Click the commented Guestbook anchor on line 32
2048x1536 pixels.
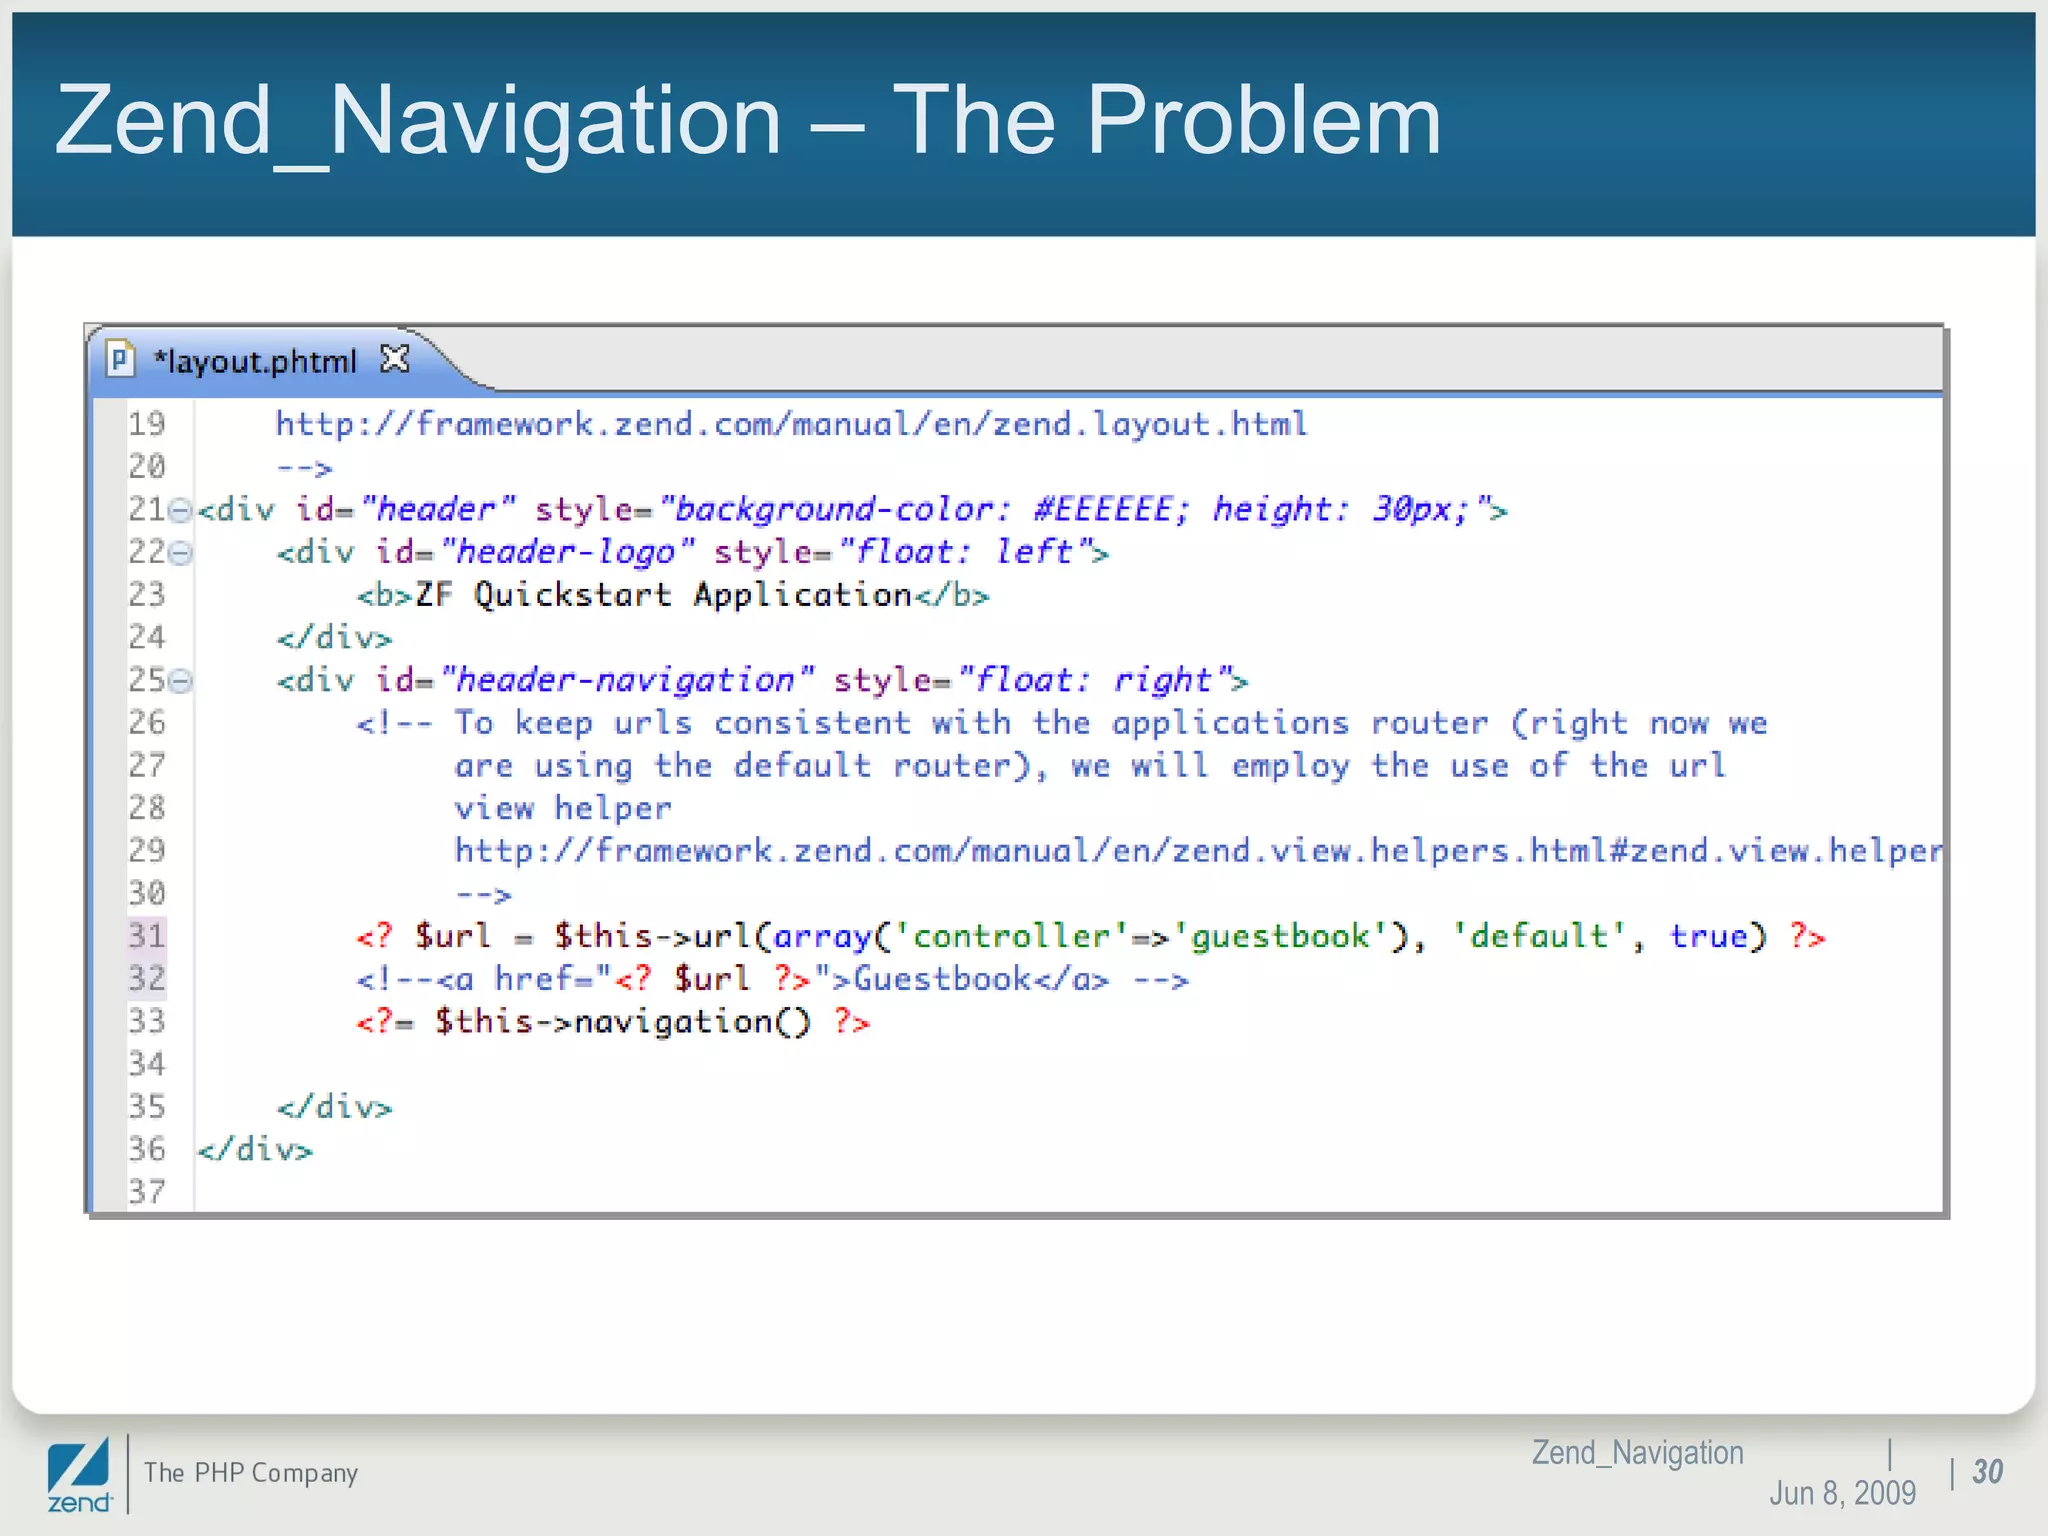772,979
